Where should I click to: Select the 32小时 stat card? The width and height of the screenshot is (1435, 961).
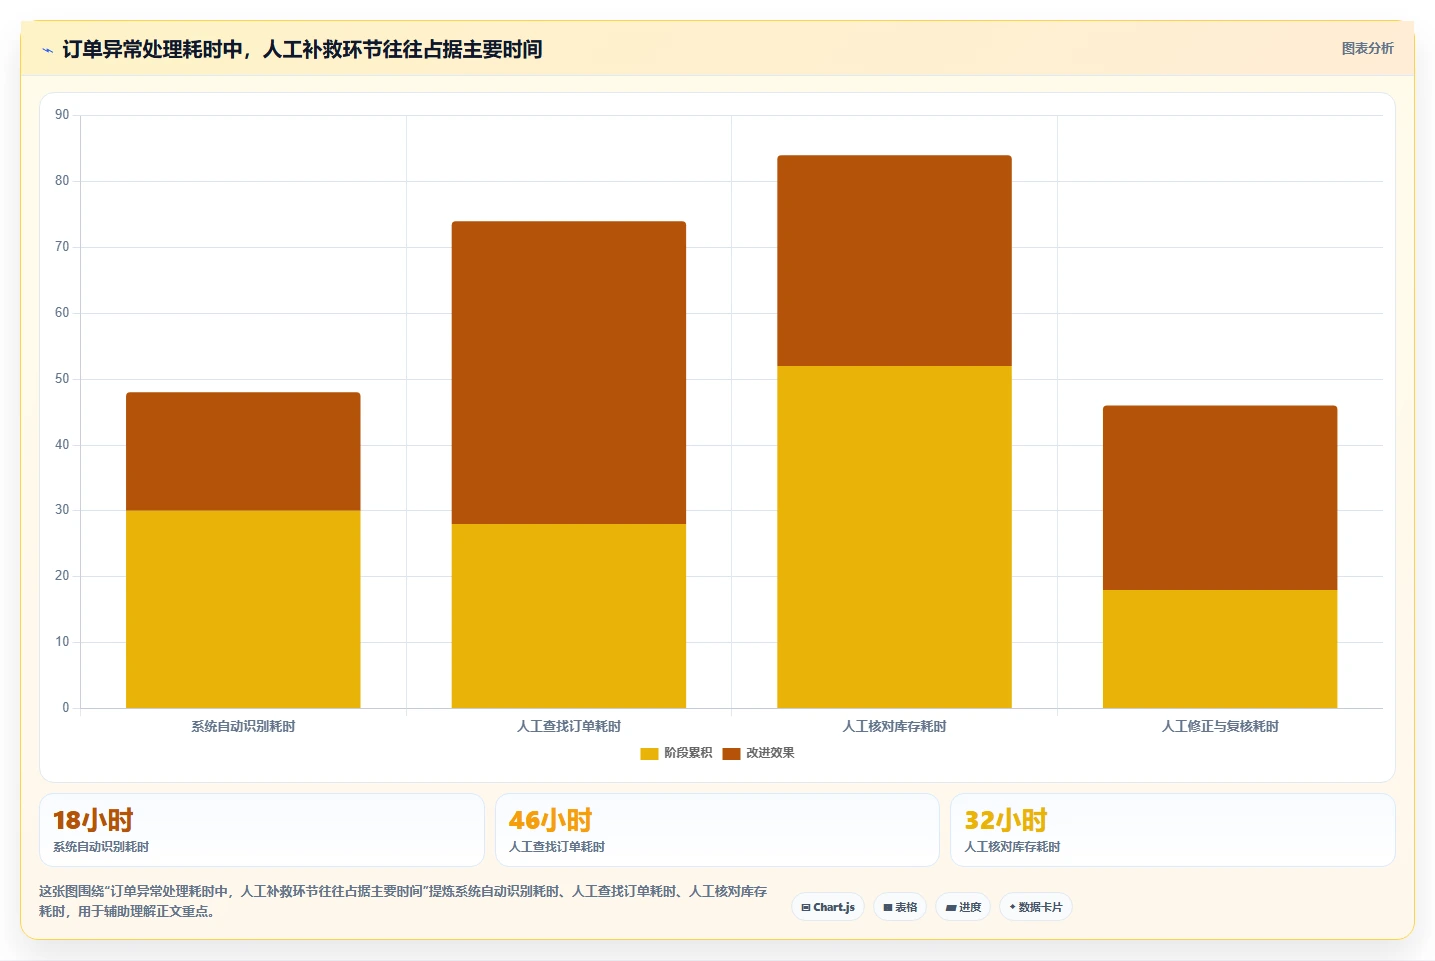1172,830
